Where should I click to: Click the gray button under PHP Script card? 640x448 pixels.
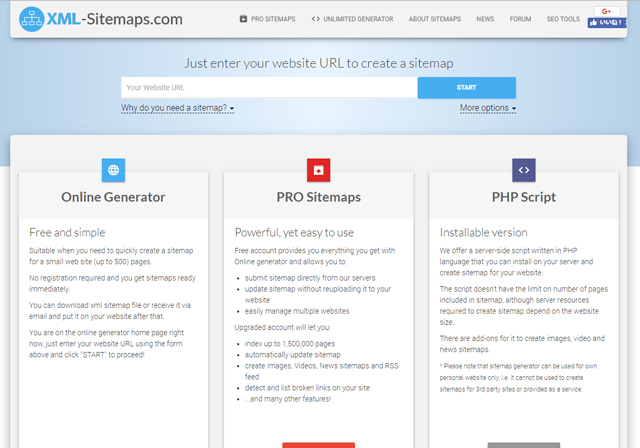(x=524, y=445)
